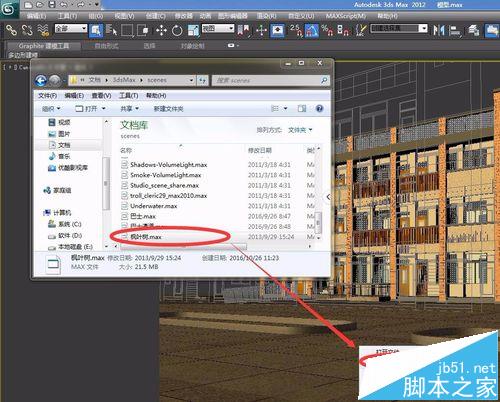
Task: Click Use Pivot Point Center icon
Action: pyautogui.click(x=244, y=31)
